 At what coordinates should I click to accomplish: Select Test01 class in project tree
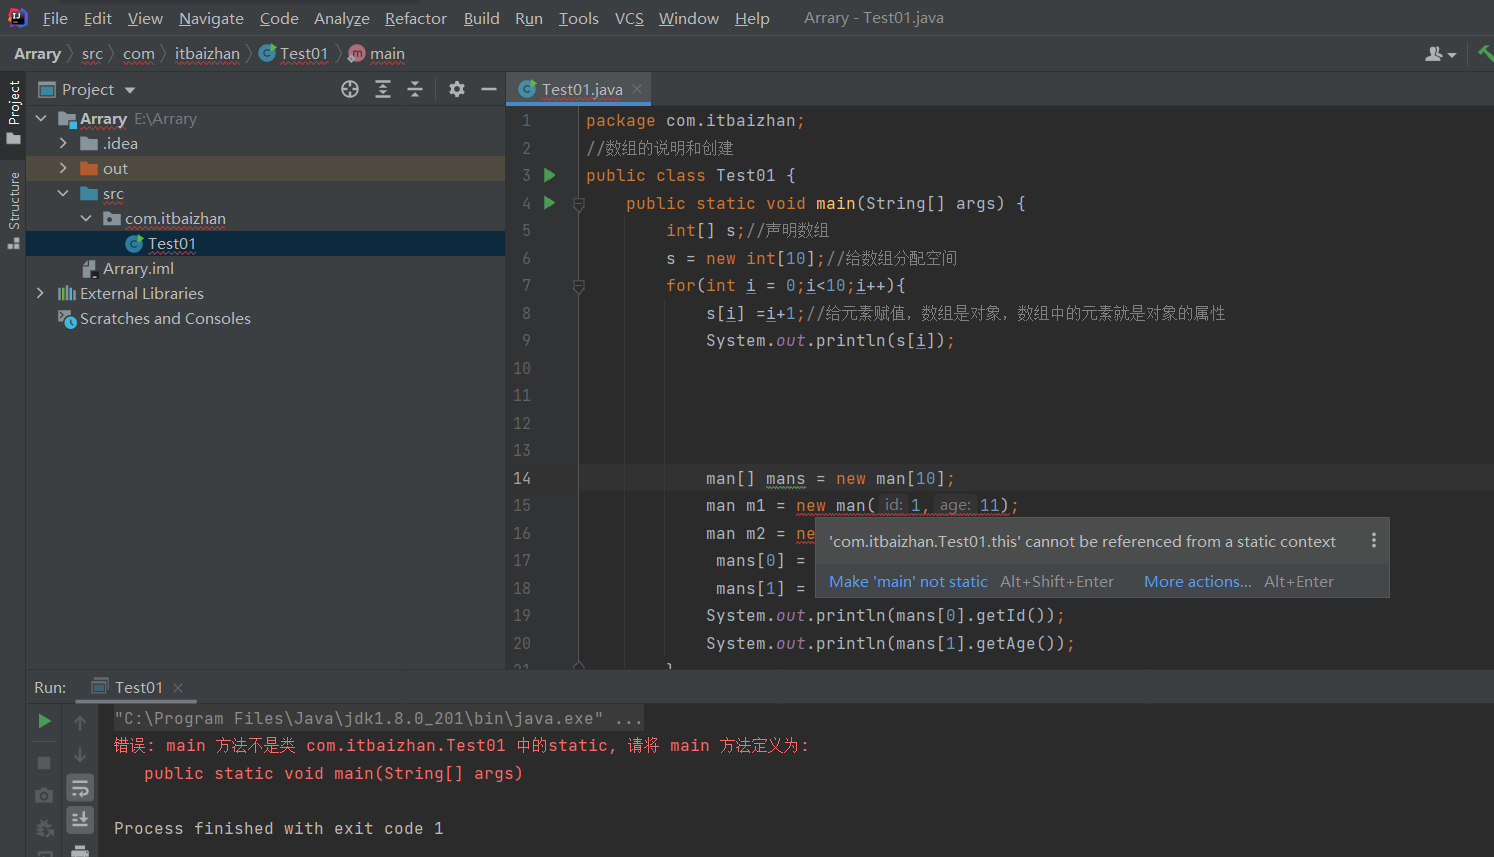[x=172, y=243]
